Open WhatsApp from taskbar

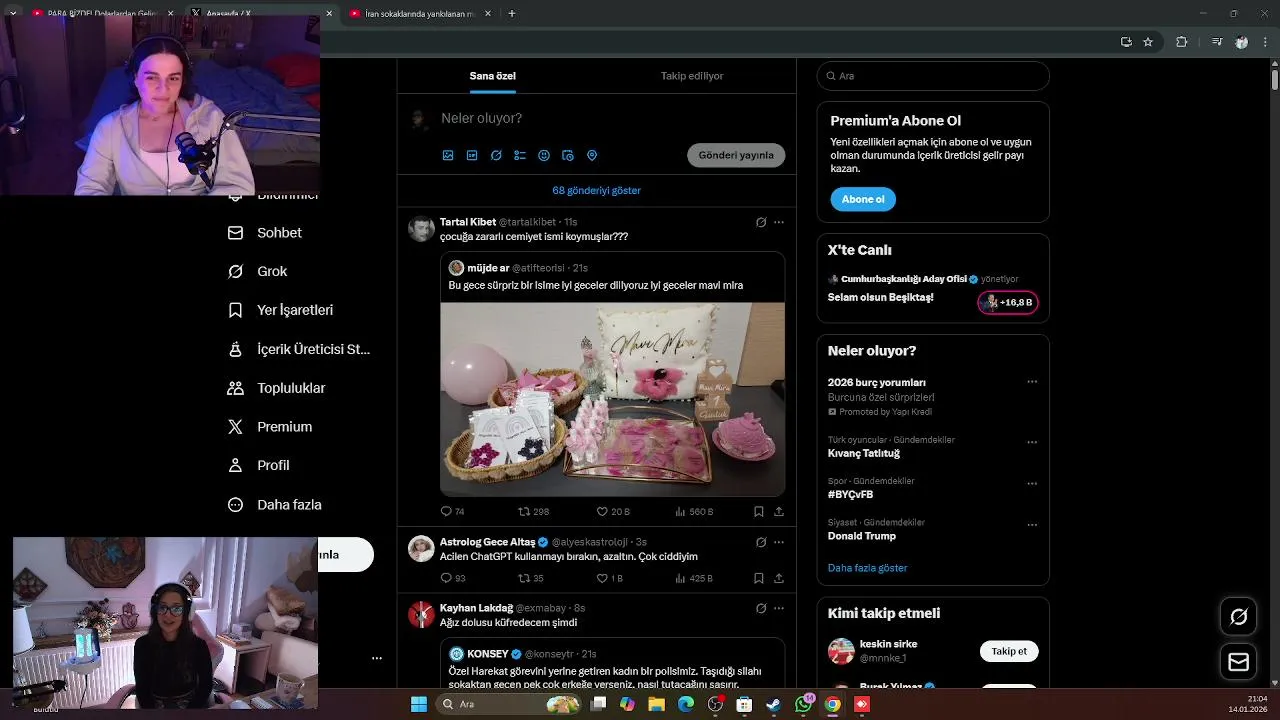click(803, 704)
